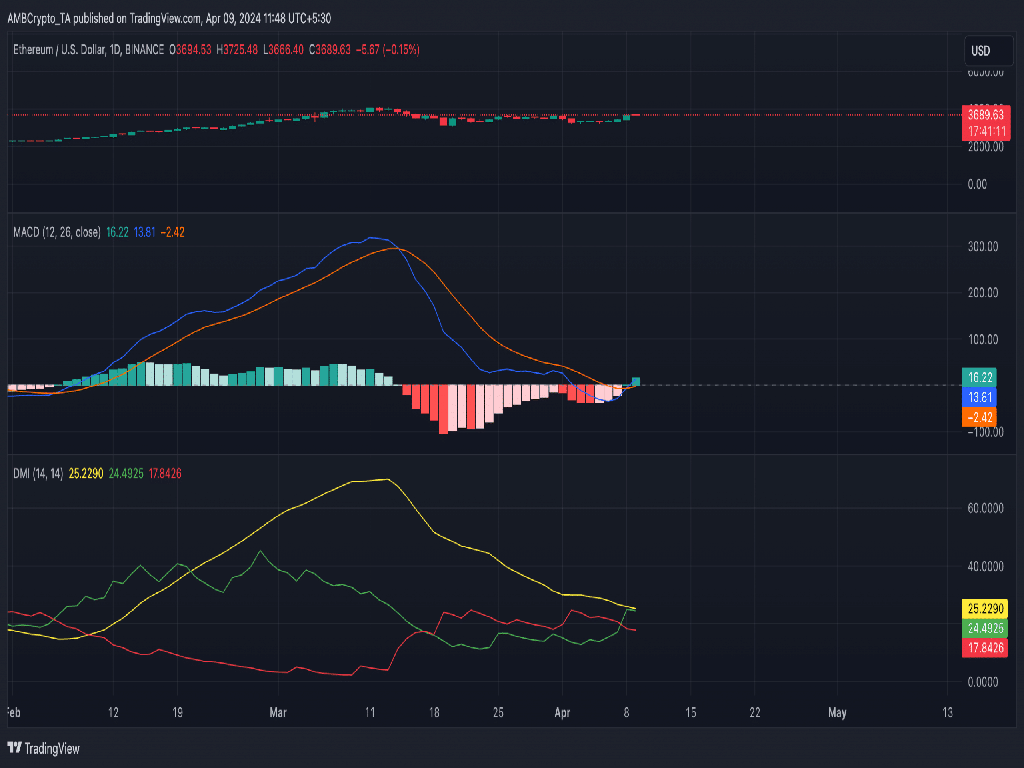
Task: Click the Apr label on the time axis
Action: 563,712
